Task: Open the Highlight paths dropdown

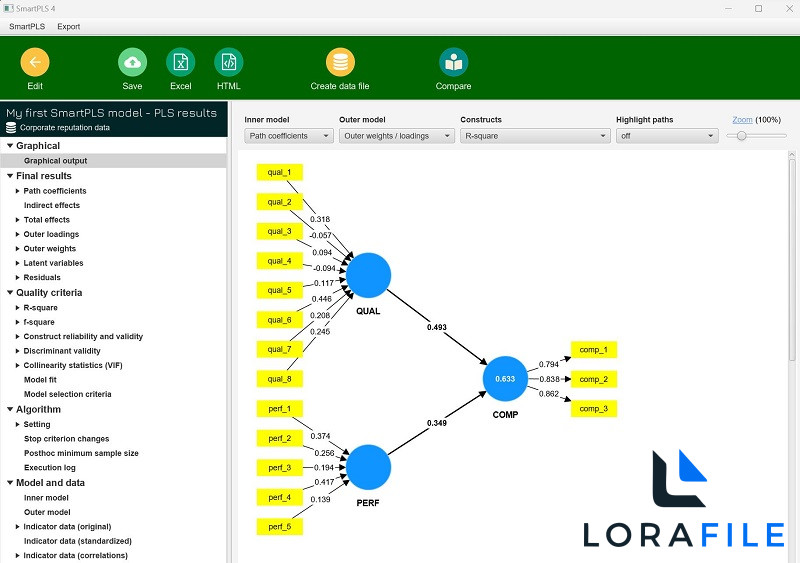Action: (667, 136)
